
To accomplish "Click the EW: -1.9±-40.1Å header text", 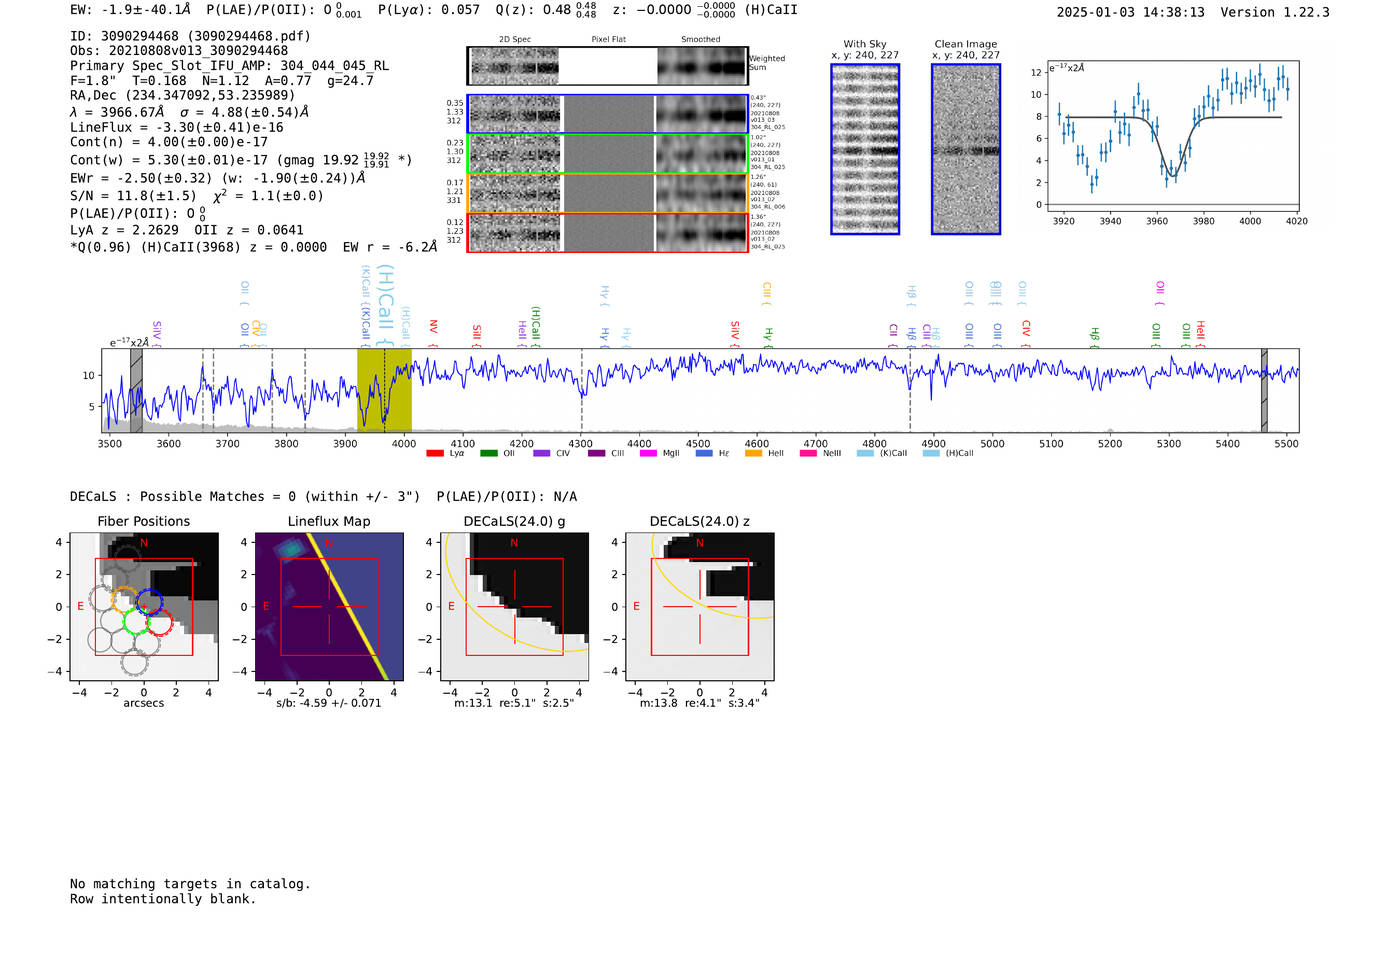I will tap(131, 10).
